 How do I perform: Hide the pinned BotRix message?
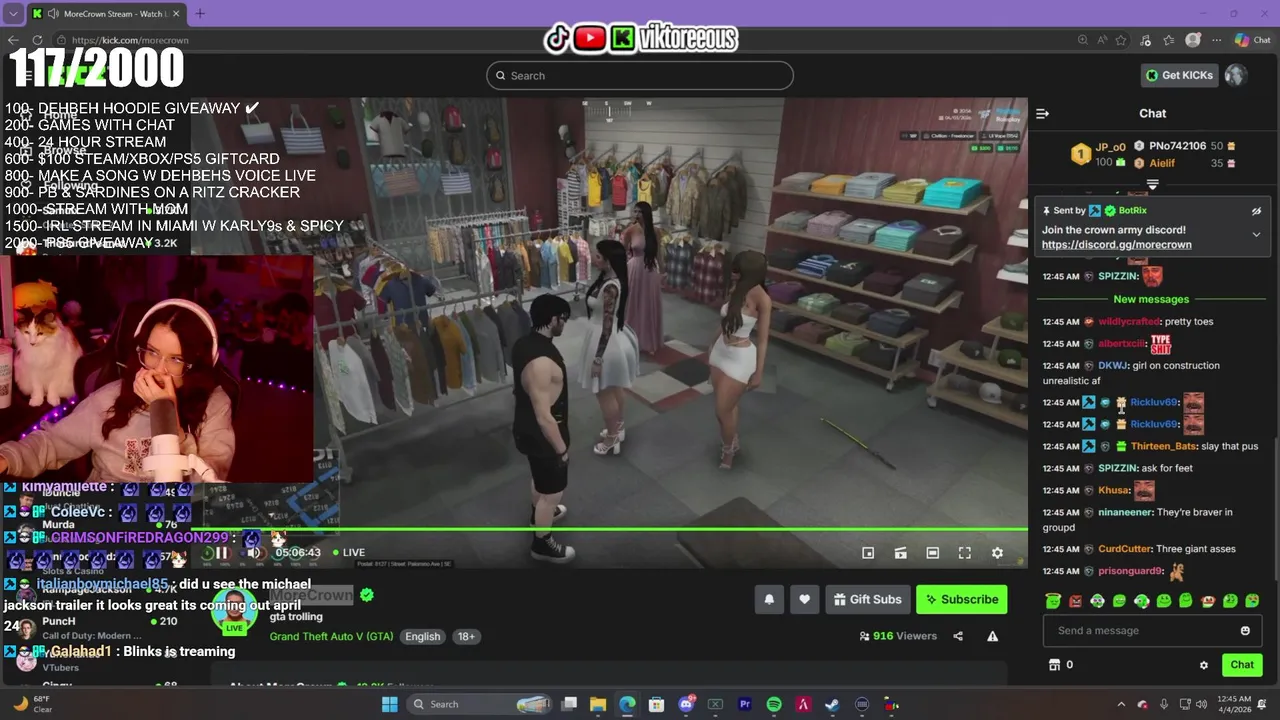1256,211
